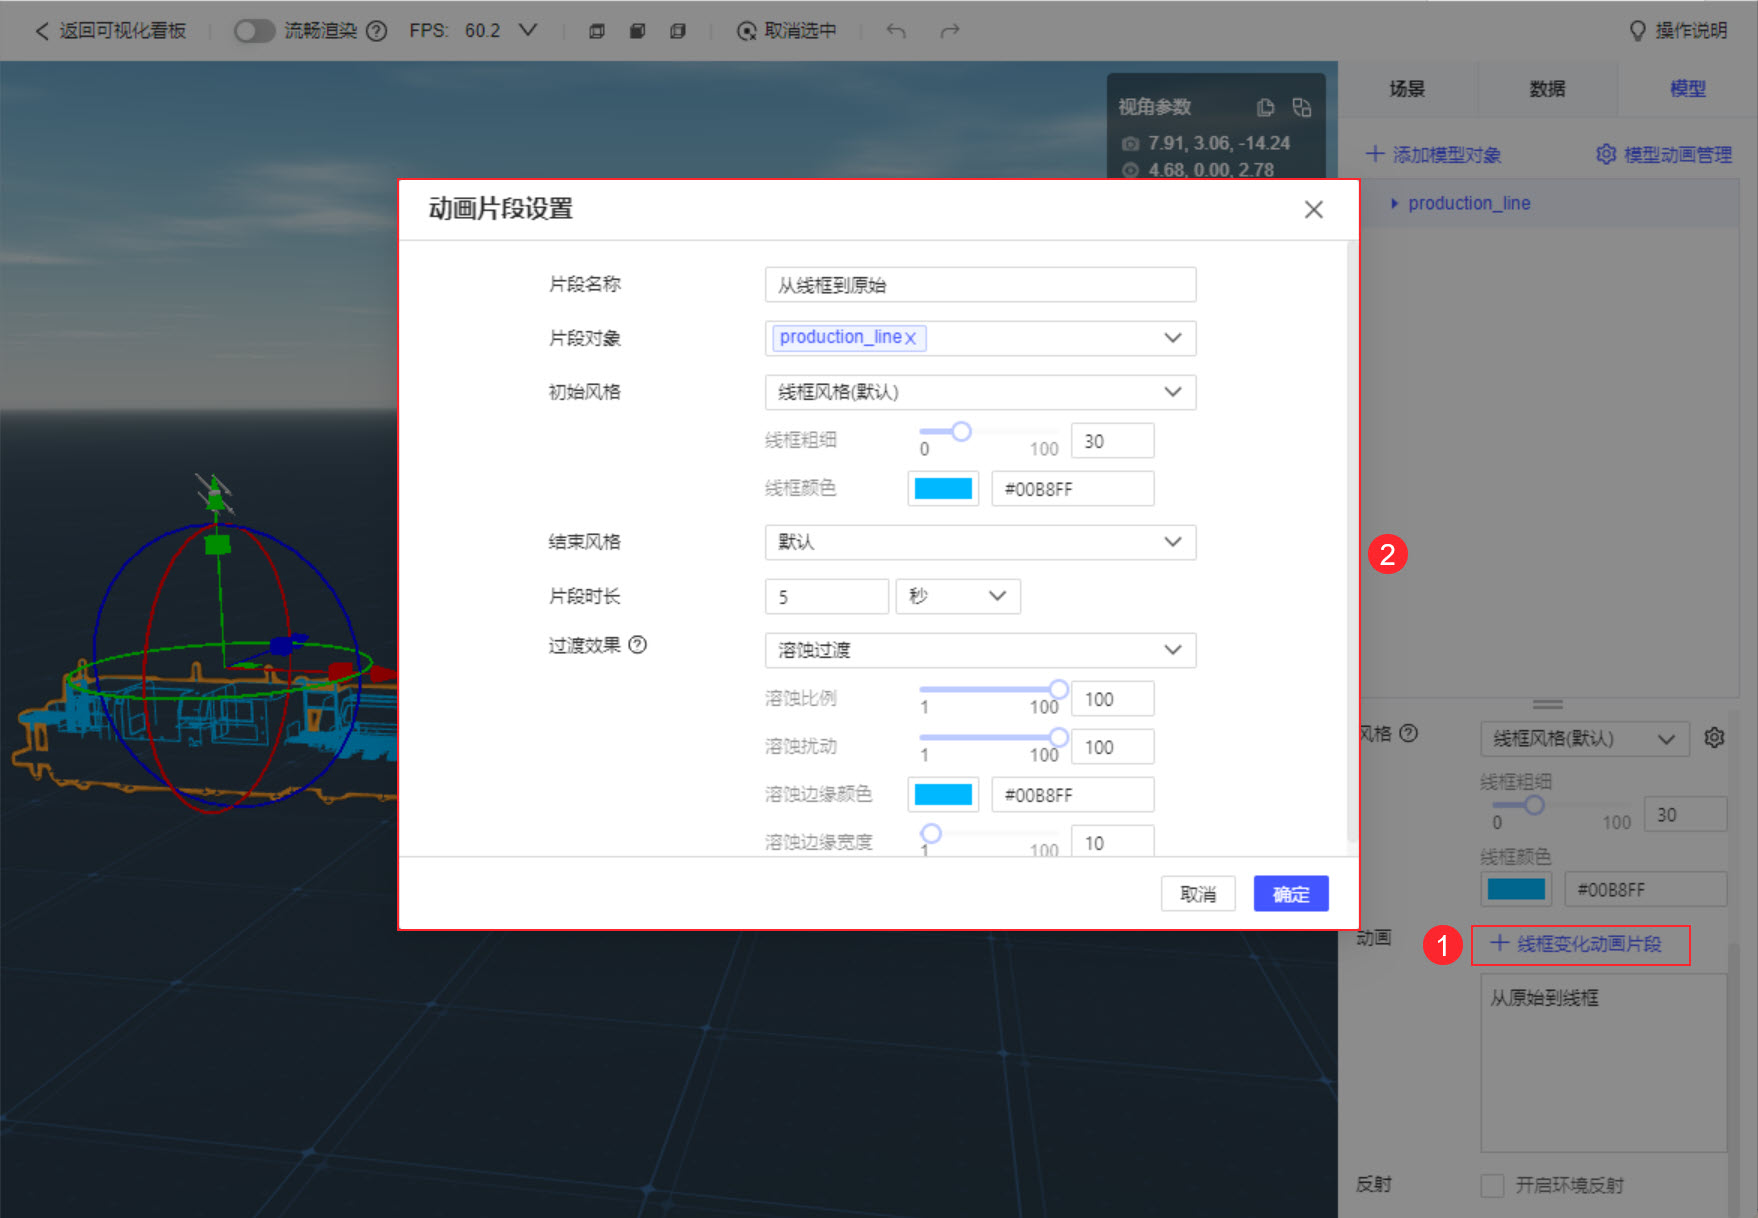Adjust the 溶蚀比例 slider
Screen dimensions: 1758x1218
pyautogui.click(x=1058, y=689)
